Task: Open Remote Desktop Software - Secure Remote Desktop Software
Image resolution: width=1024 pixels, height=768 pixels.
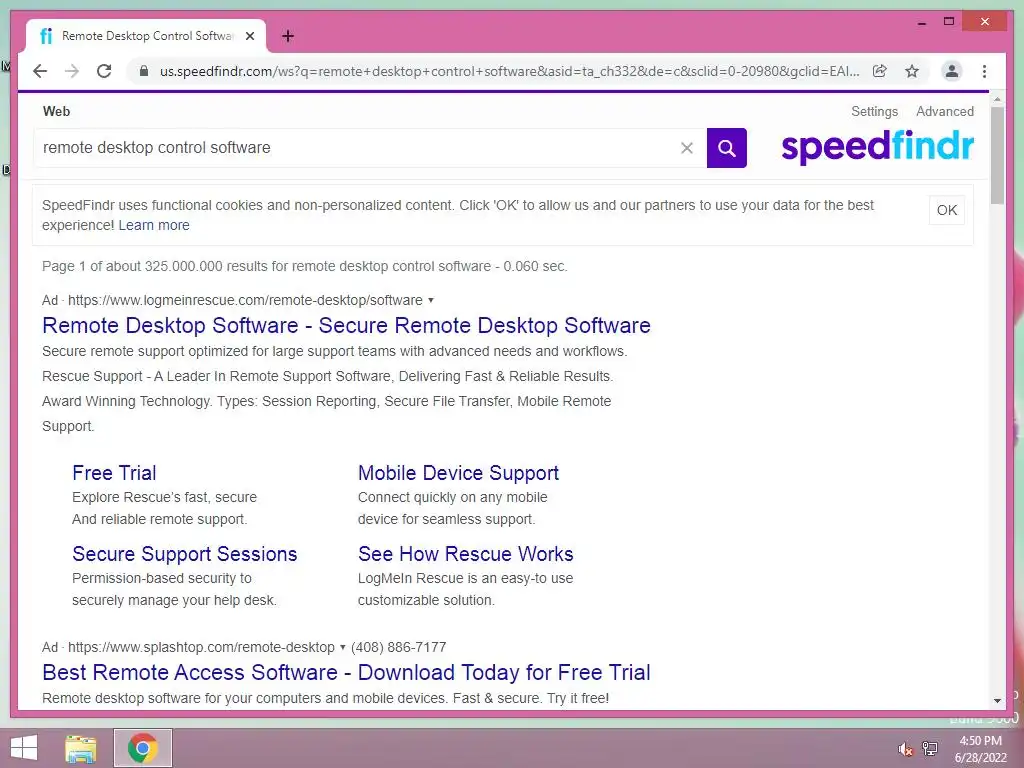Action: click(346, 325)
